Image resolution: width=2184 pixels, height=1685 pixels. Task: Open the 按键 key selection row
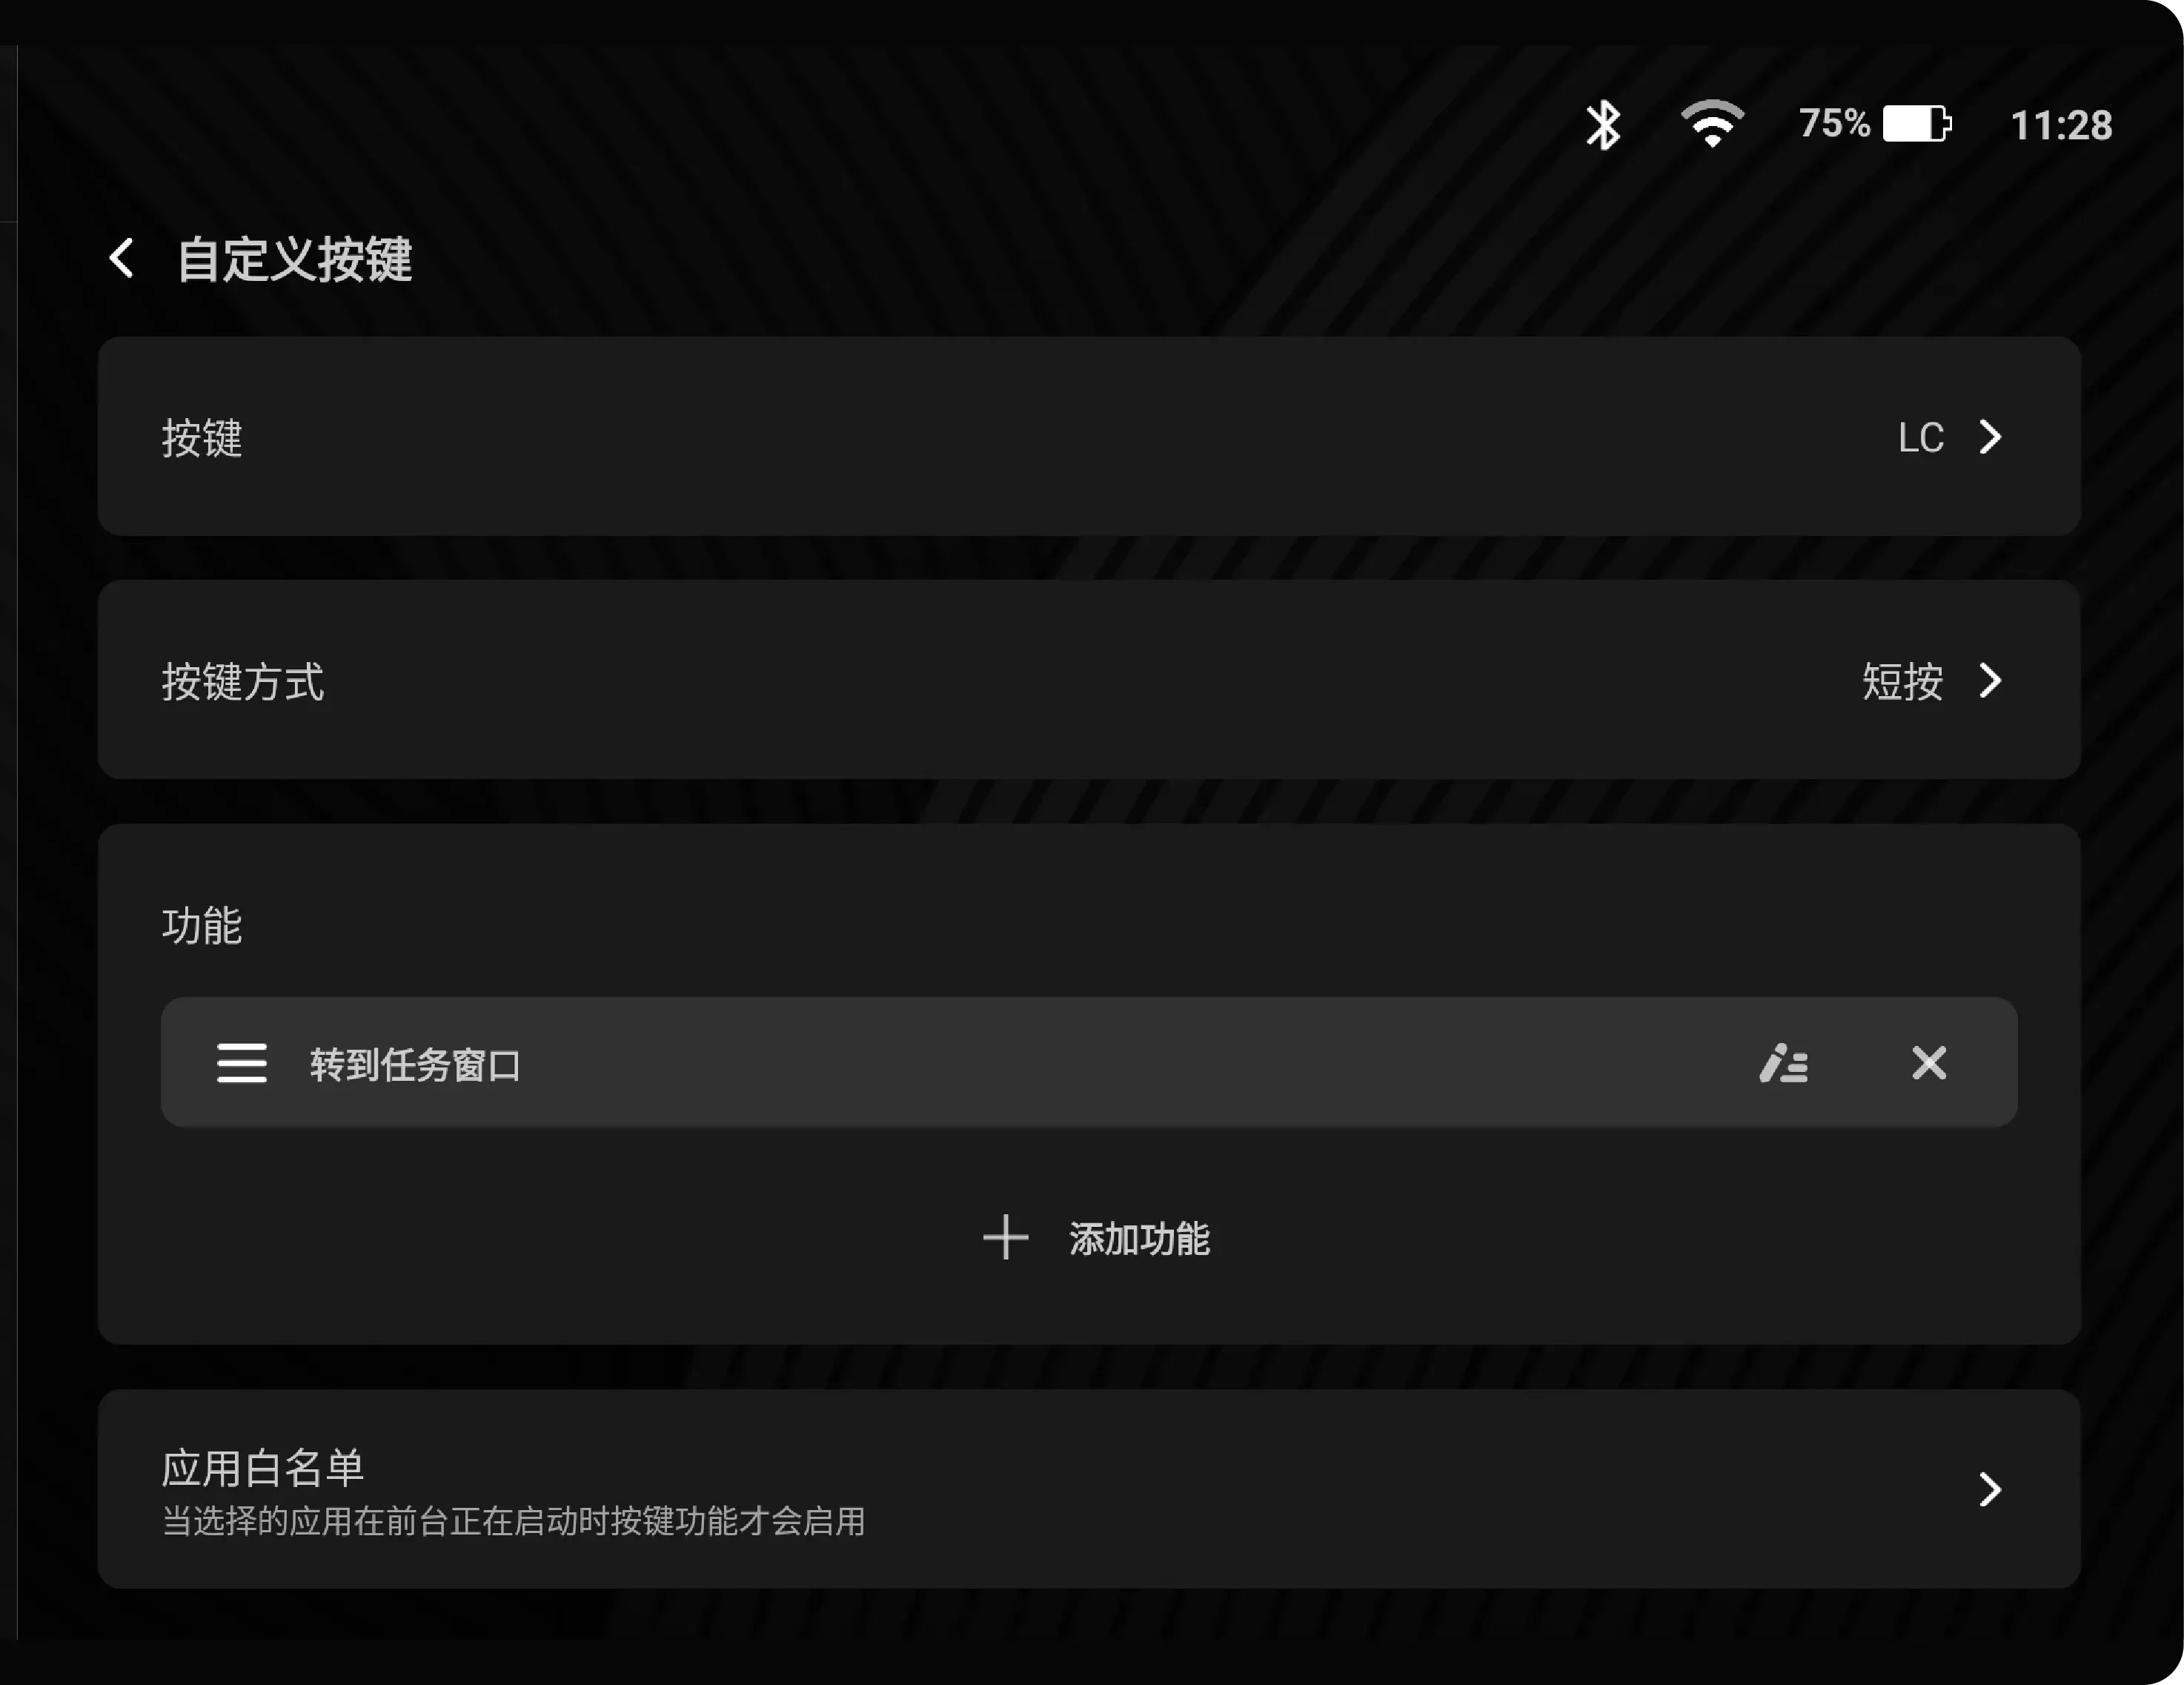click(x=1089, y=437)
